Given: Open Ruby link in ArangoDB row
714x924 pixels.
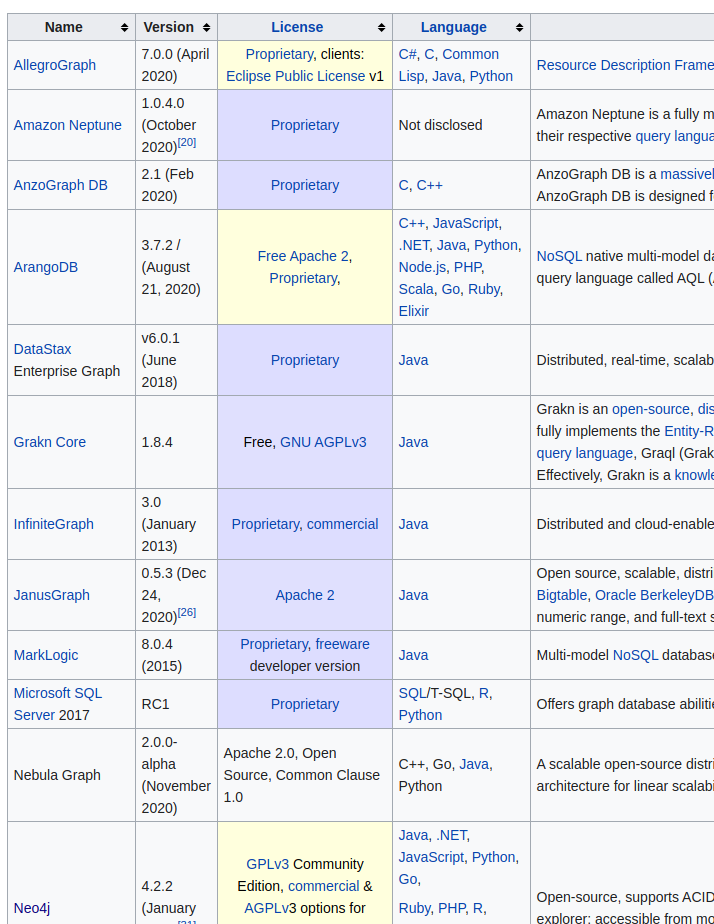Looking at the screenshot, I should (484, 290).
